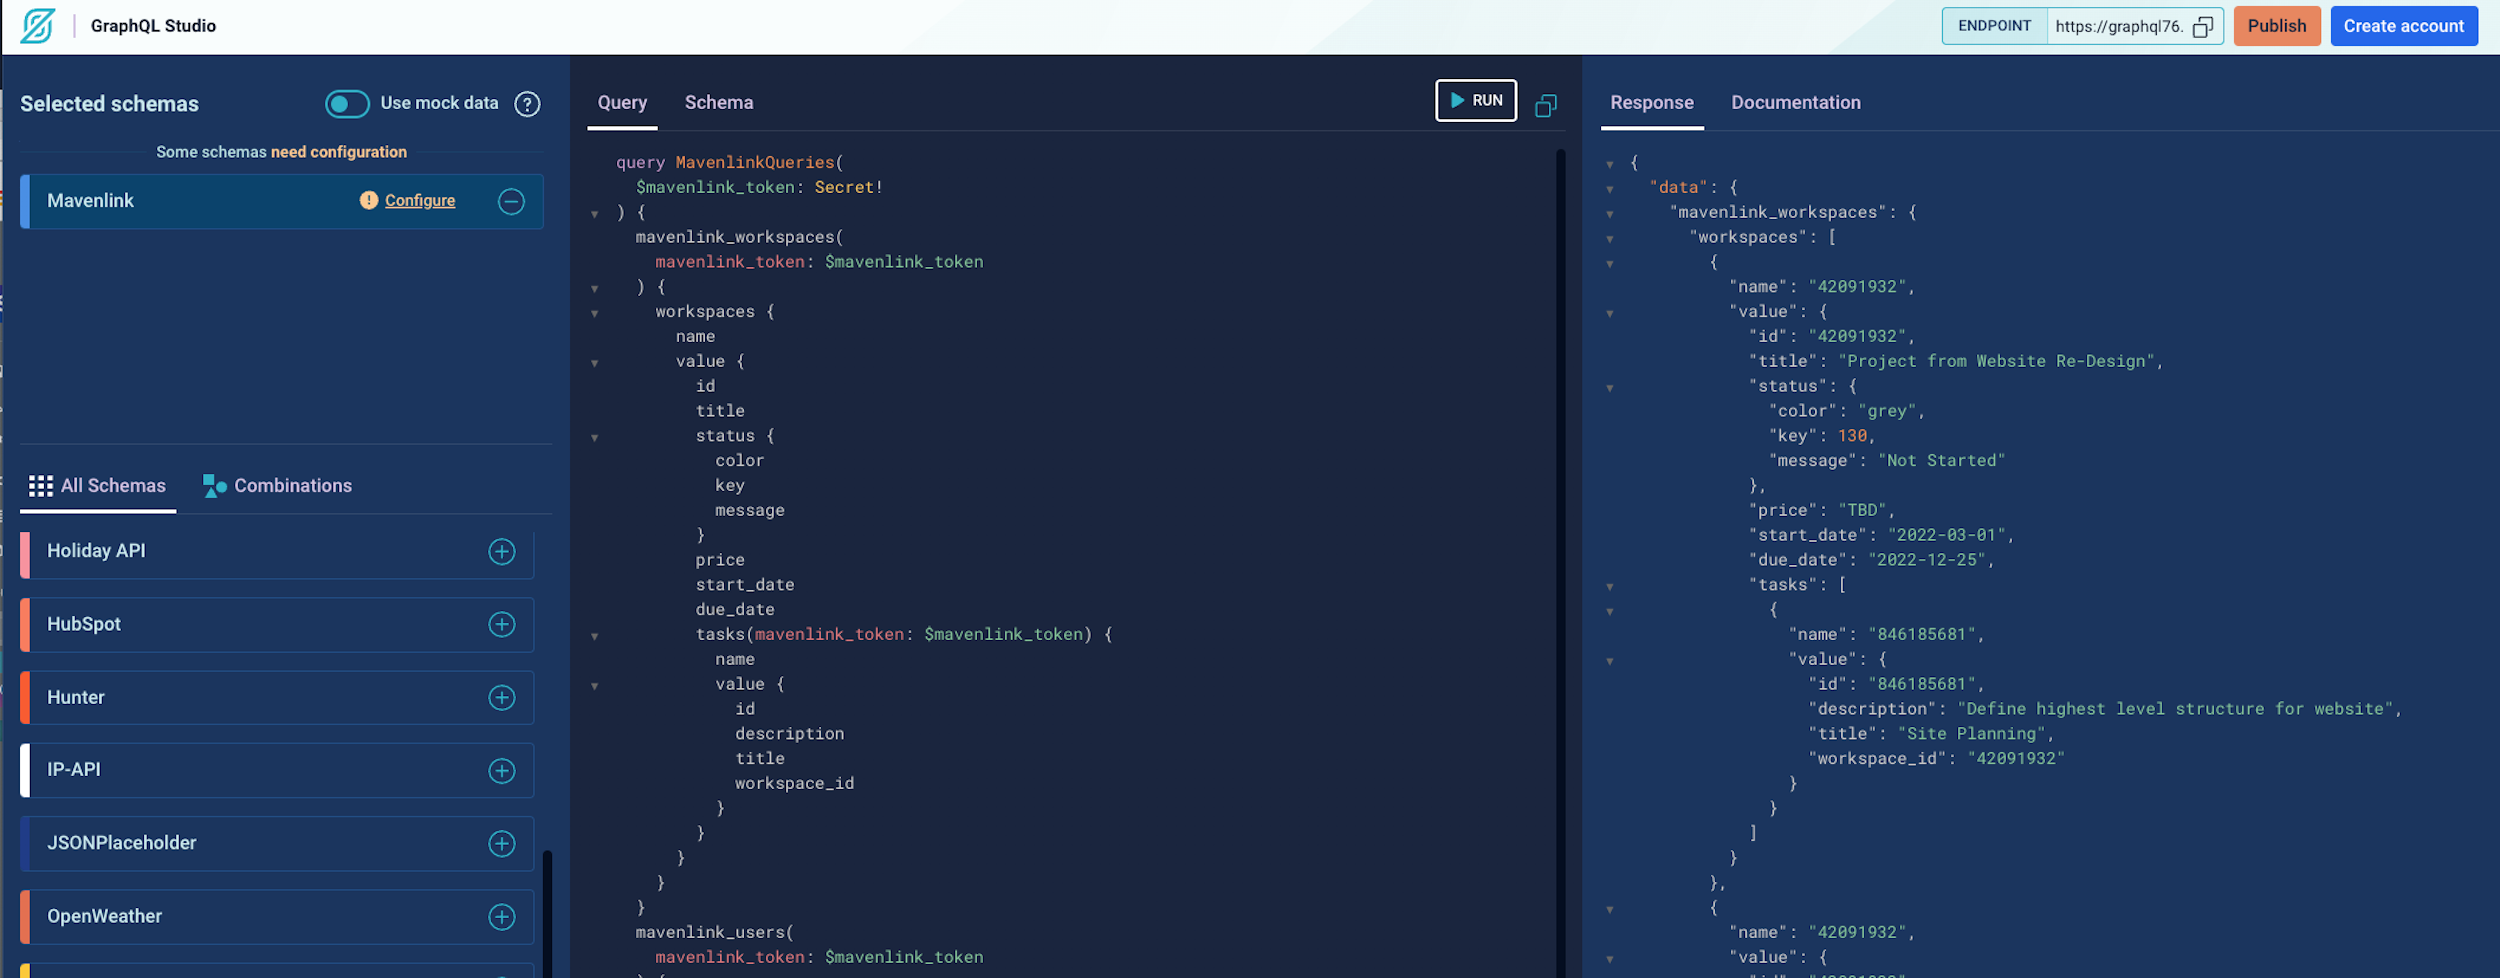Click "Not Started" message value in response
This screenshot has height=978, width=2500.
[1941, 460]
